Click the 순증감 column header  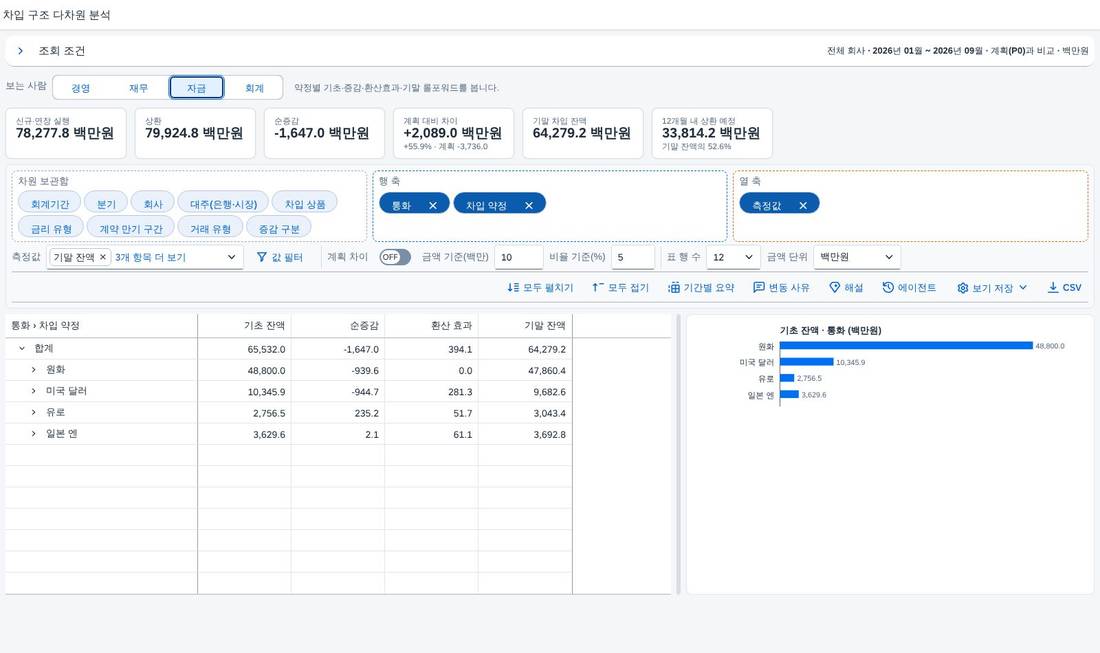[x=338, y=325]
